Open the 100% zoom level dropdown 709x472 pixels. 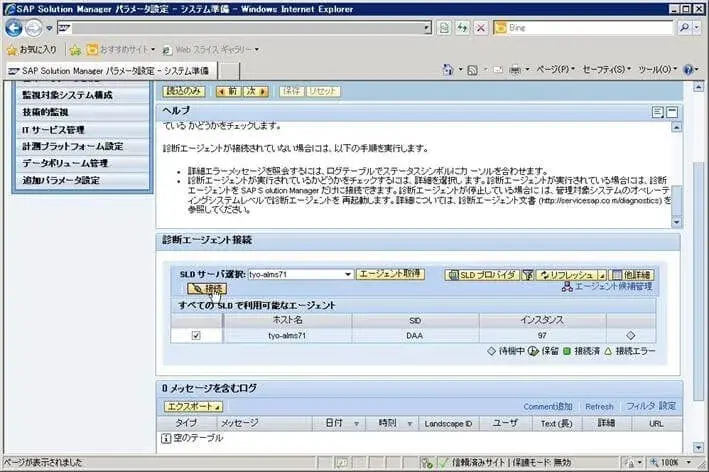pyautogui.click(x=689, y=463)
